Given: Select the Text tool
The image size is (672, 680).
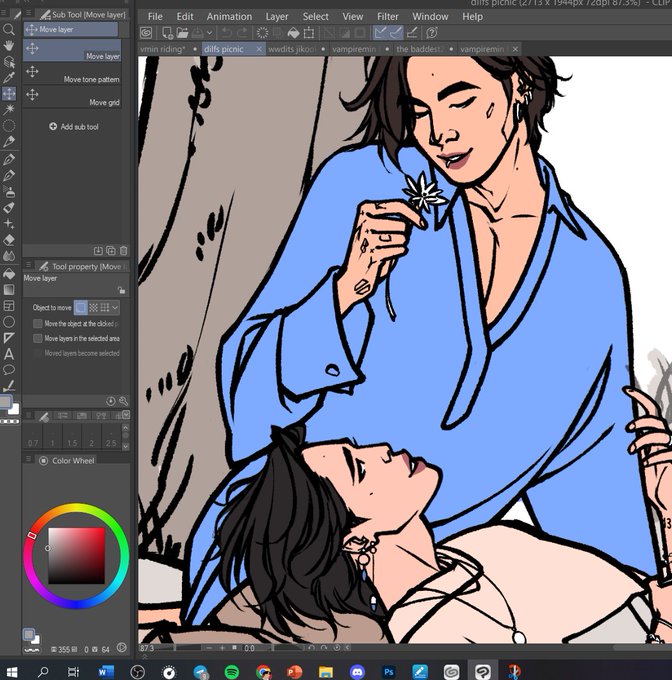Looking at the screenshot, I should (9, 354).
